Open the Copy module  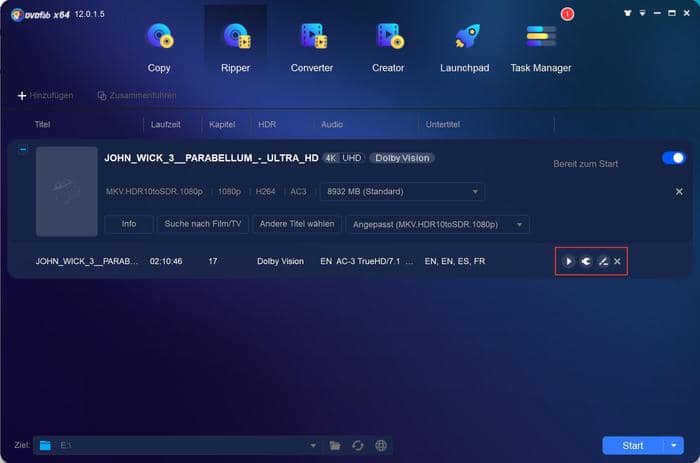click(x=159, y=48)
